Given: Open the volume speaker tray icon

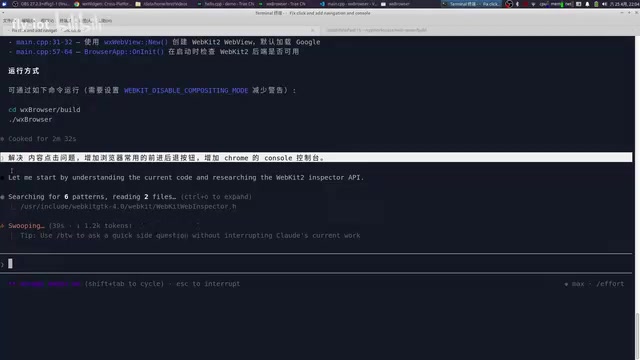Looking at the screenshot, I should coord(604,4).
